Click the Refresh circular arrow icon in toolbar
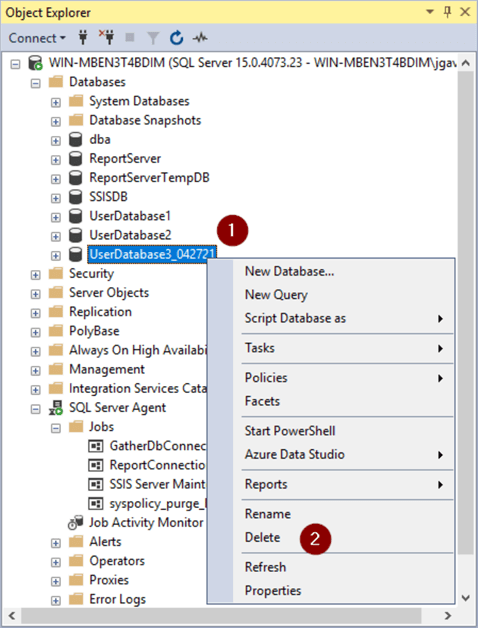Image resolution: width=478 pixels, height=628 pixels. point(176,38)
